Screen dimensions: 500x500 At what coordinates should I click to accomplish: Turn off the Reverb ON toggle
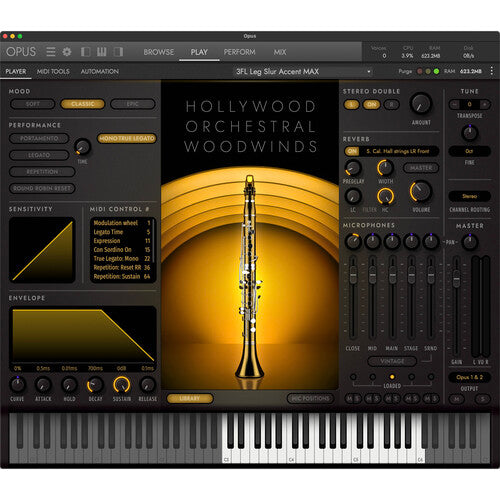point(352,151)
